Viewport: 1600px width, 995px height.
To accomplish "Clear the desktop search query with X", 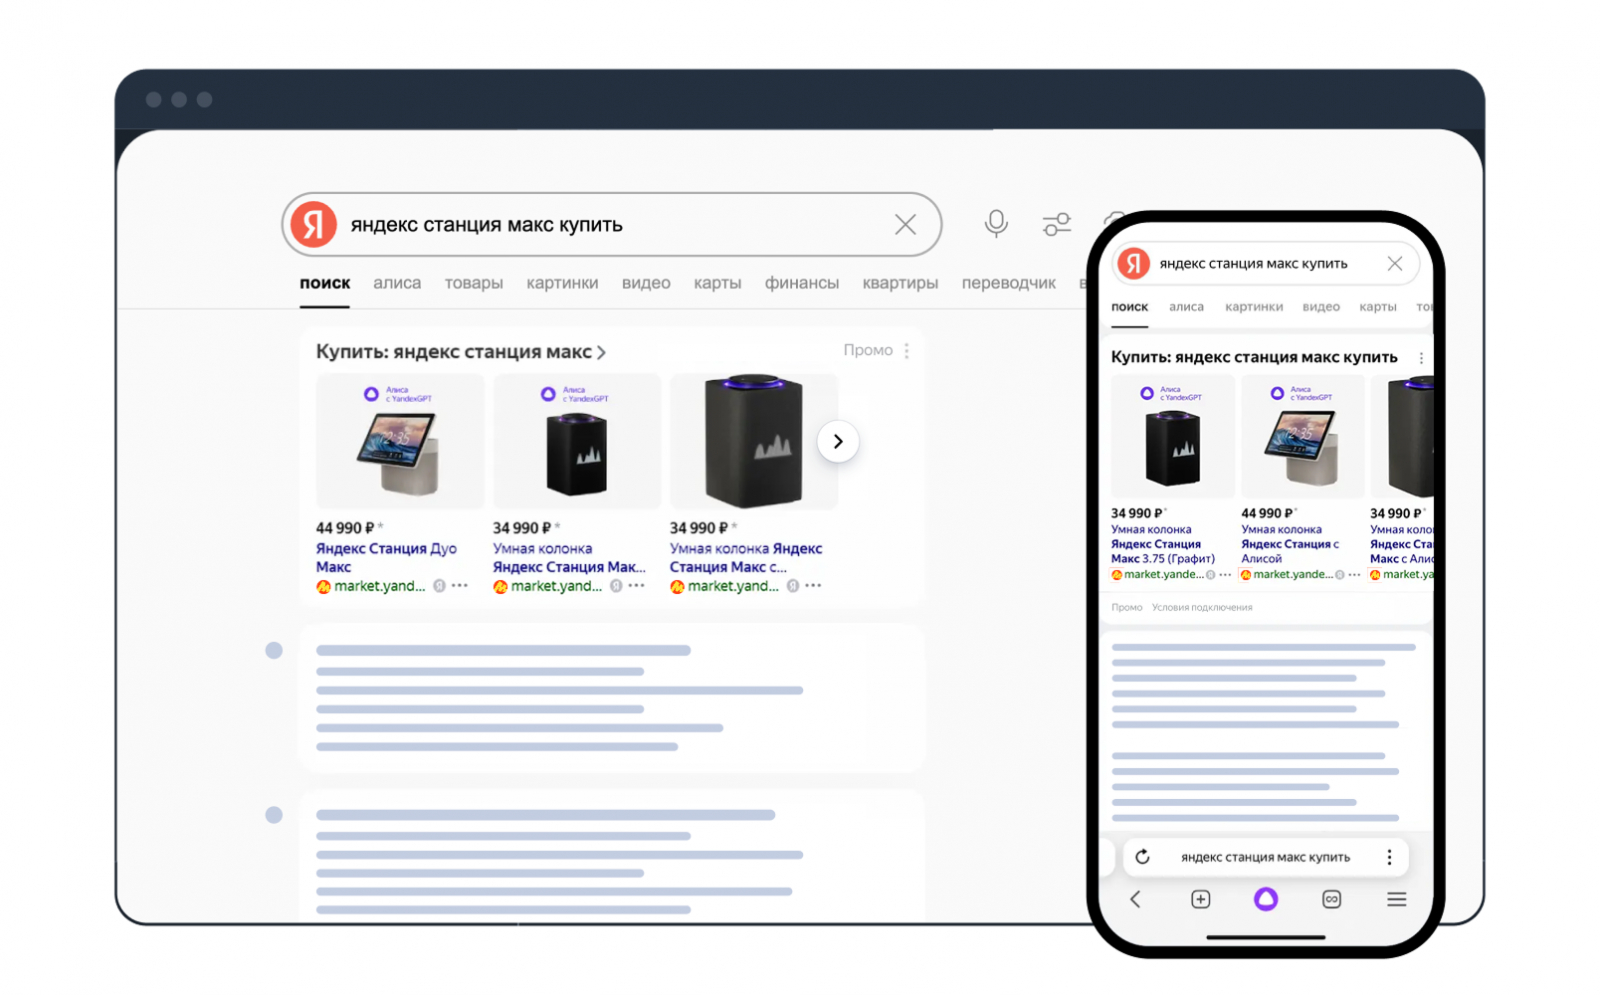I will pos(905,225).
